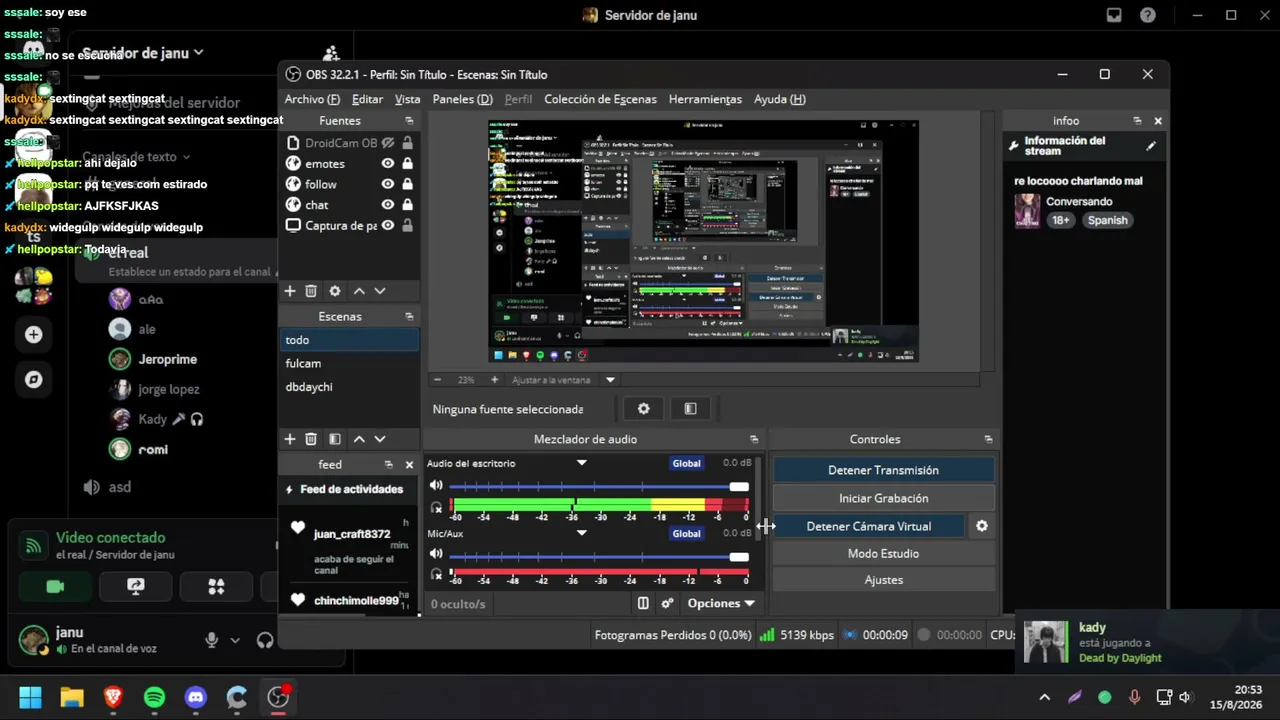Lock the Captura de pa source
The width and height of the screenshot is (1280, 720).
[x=407, y=226]
